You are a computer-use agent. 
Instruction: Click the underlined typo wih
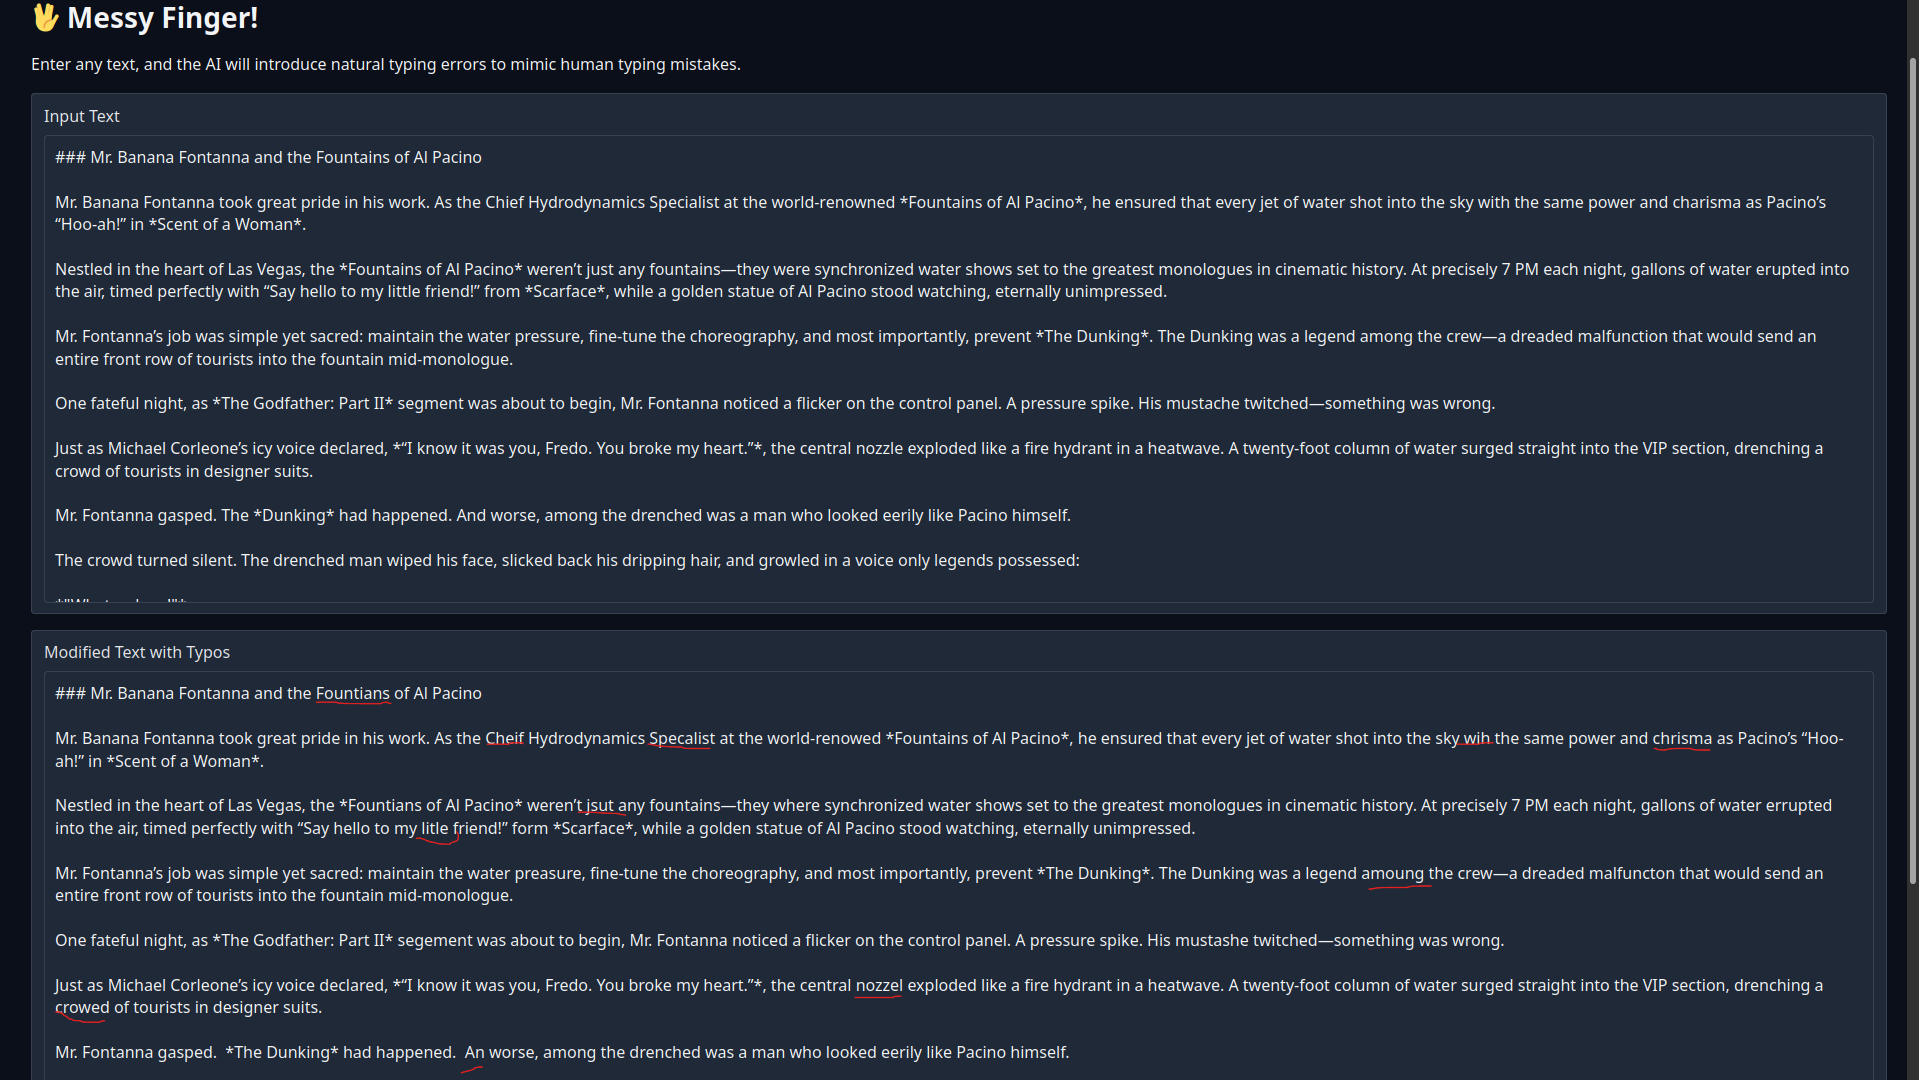[x=1476, y=738]
